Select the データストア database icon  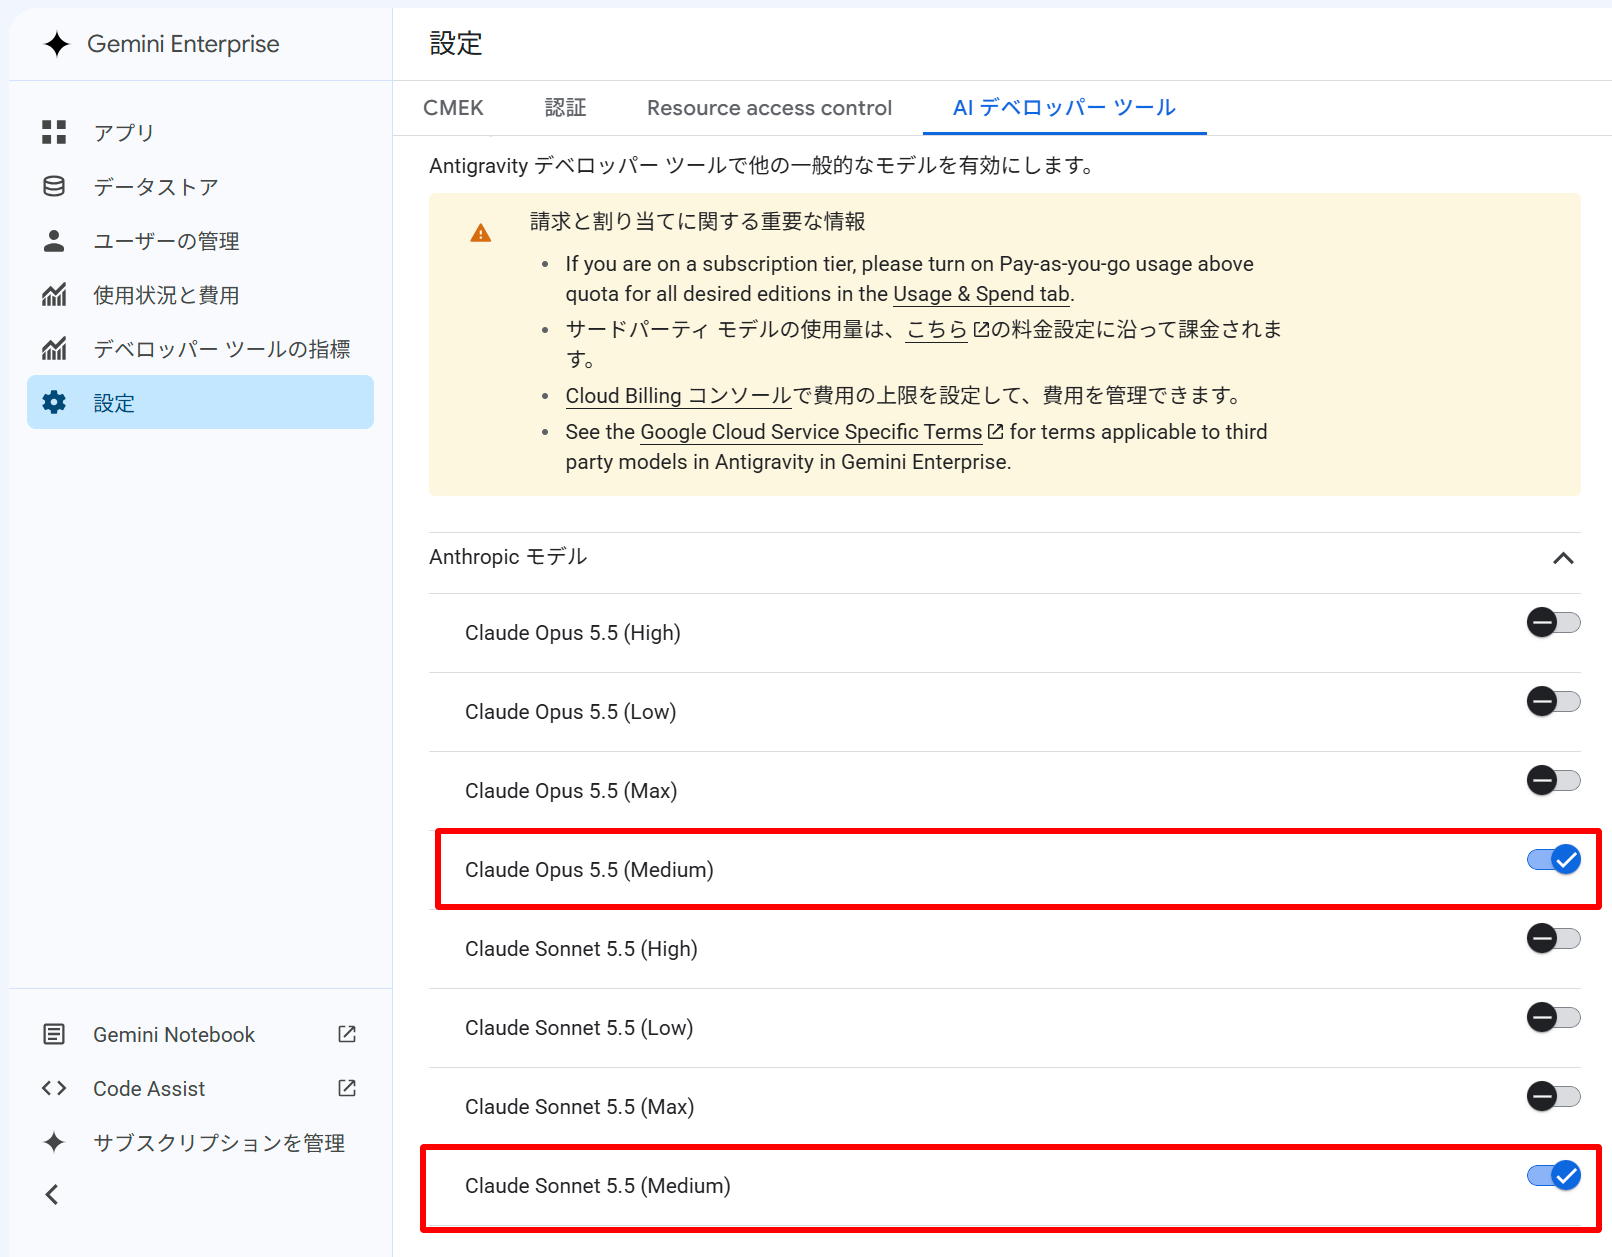click(x=54, y=186)
